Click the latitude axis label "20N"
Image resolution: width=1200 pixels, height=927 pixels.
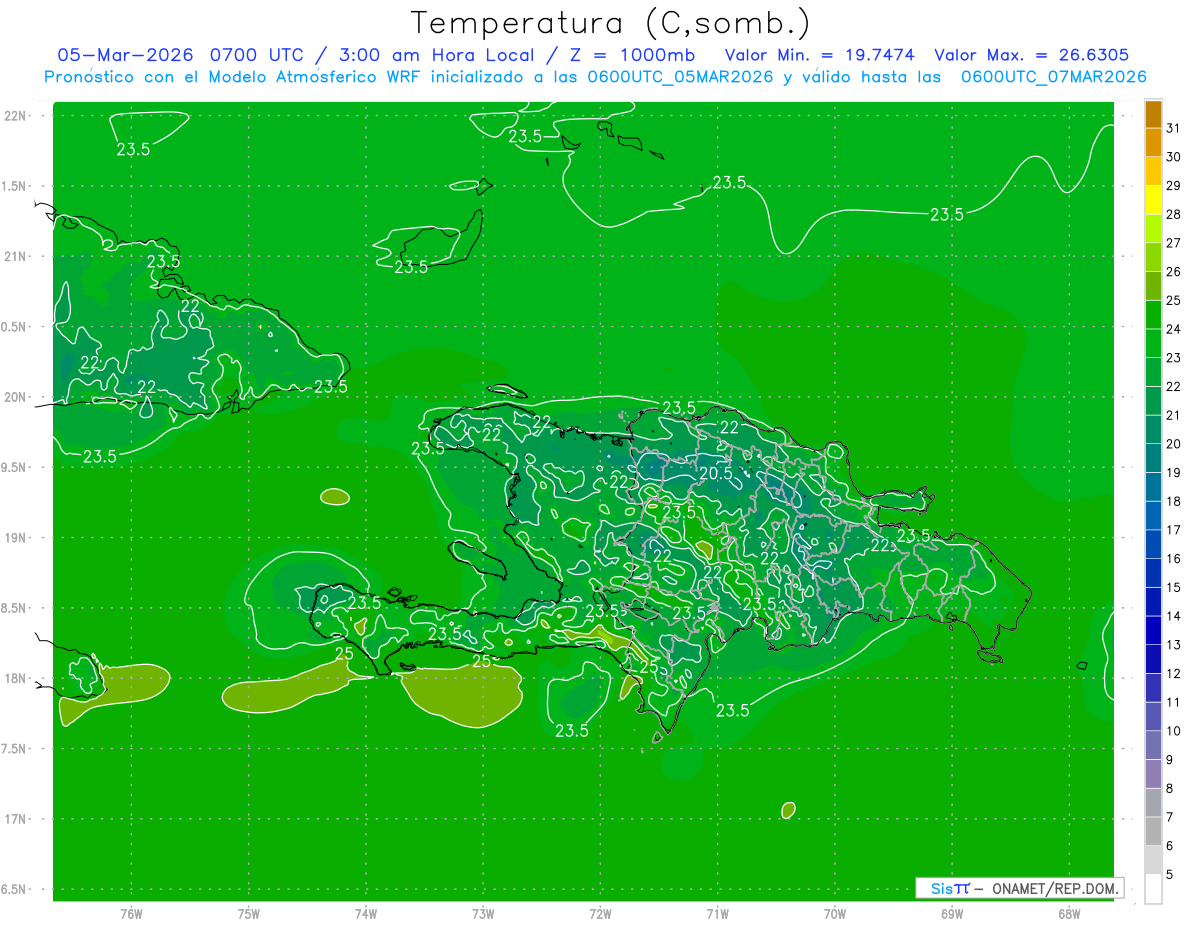tap(14, 397)
